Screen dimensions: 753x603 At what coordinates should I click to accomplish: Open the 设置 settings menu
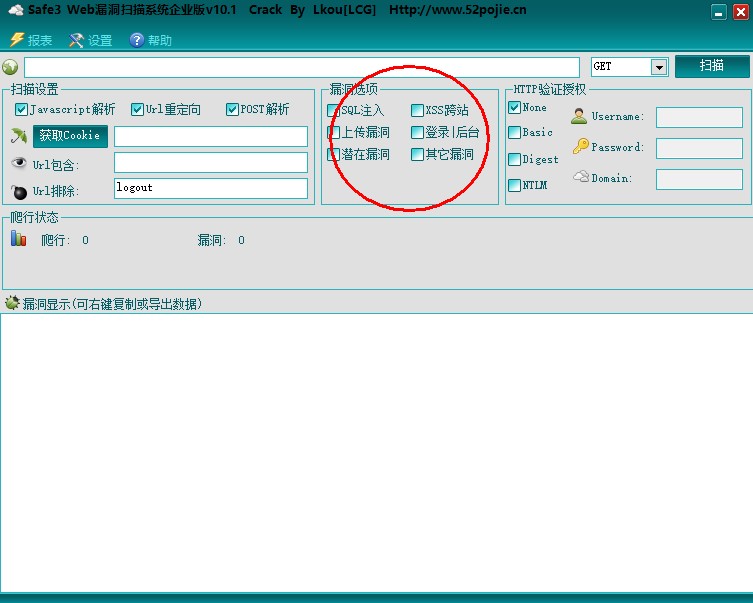[90, 40]
